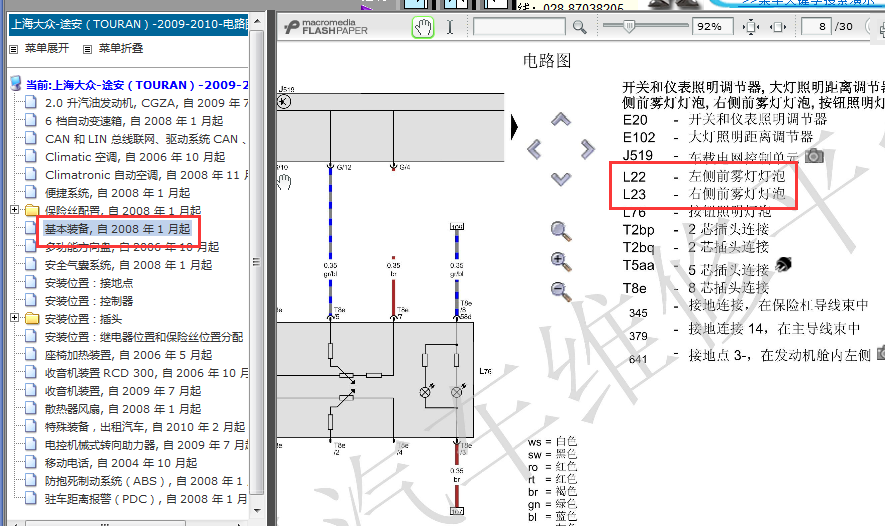885x526 pixels.
Task: Click the black triangle pane collapse arrow
Action: pyautogui.click(x=514, y=127)
